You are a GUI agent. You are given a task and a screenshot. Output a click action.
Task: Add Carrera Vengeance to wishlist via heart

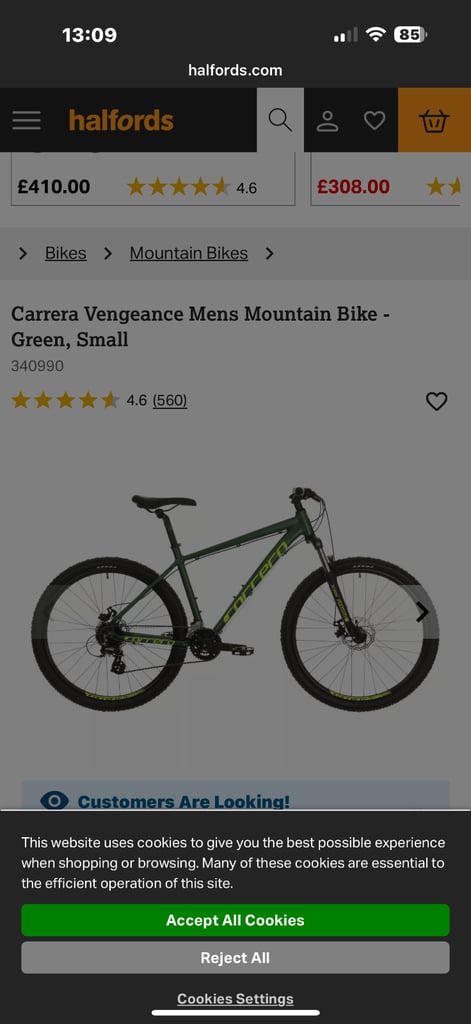(x=436, y=401)
